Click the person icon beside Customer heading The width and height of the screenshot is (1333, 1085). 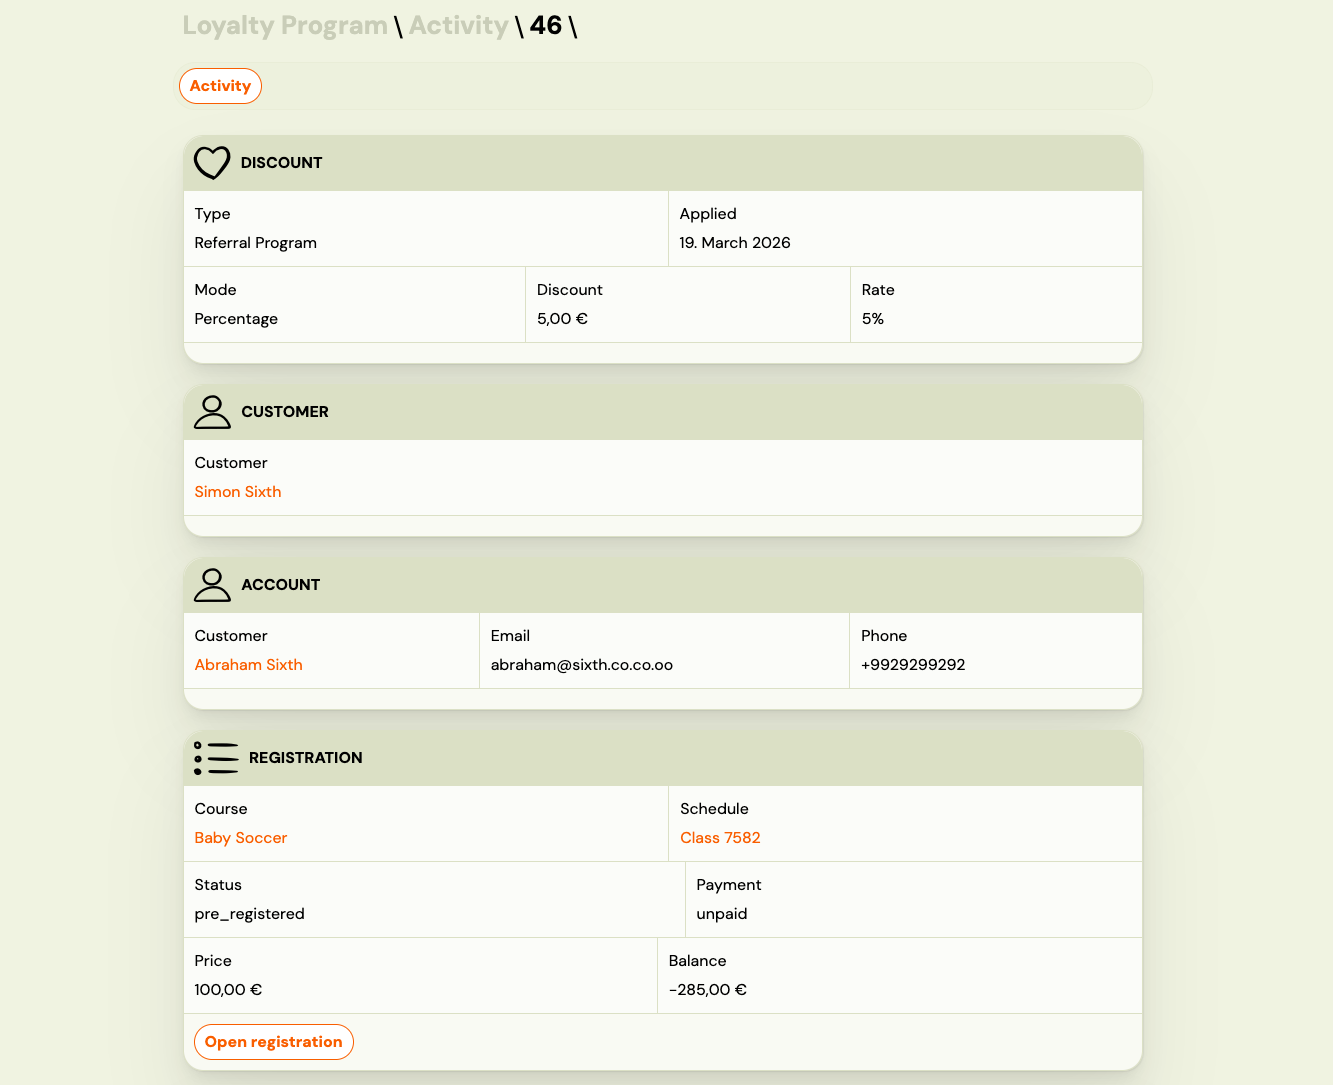pyautogui.click(x=212, y=411)
